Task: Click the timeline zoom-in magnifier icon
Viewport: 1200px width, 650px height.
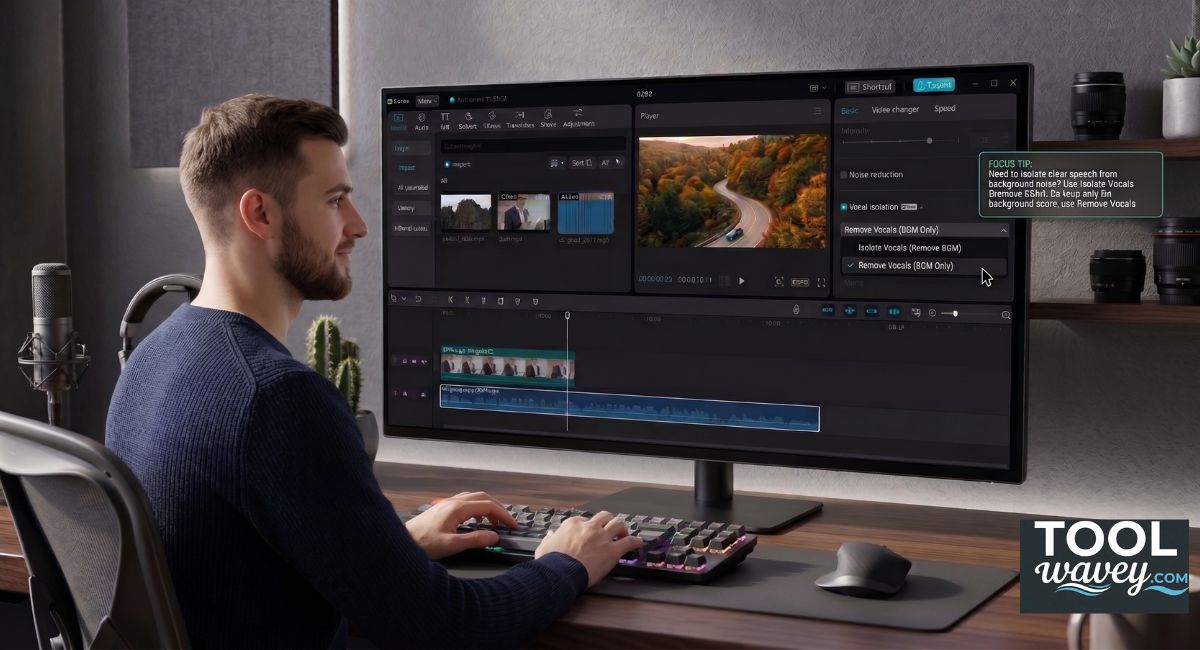Action: [x=1006, y=315]
